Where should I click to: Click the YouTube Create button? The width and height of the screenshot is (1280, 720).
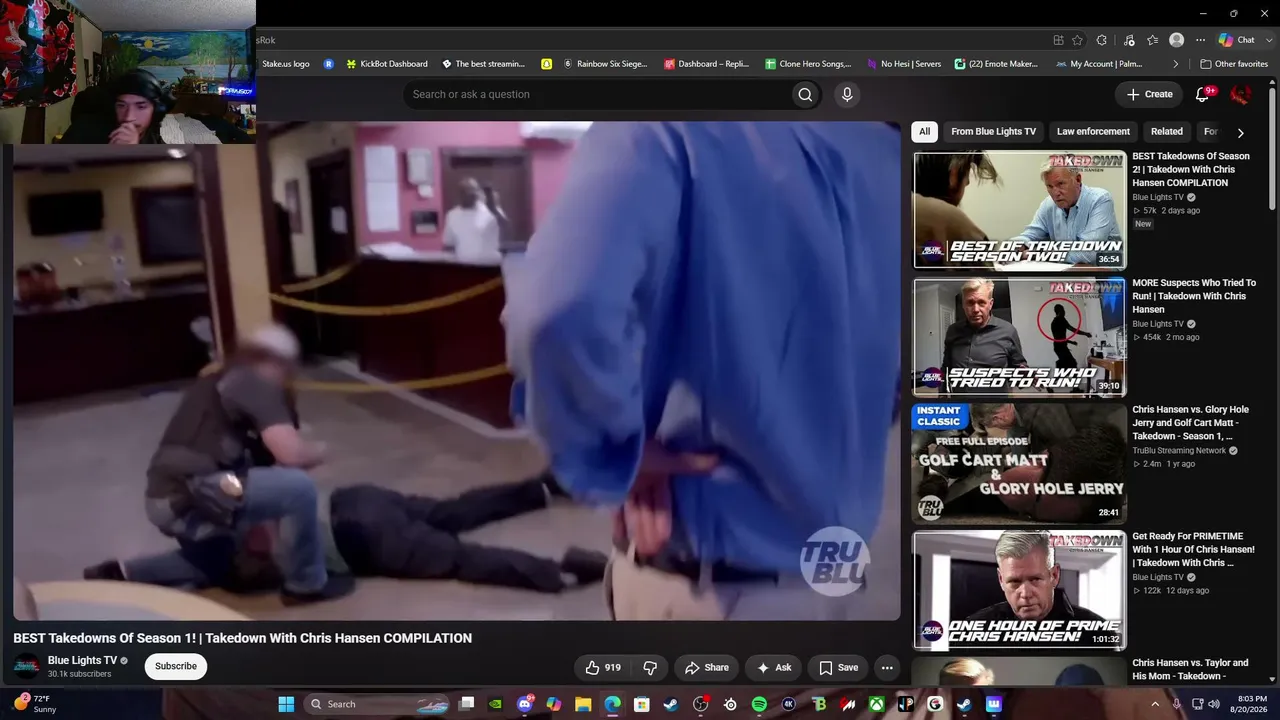pyautogui.click(x=1149, y=94)
